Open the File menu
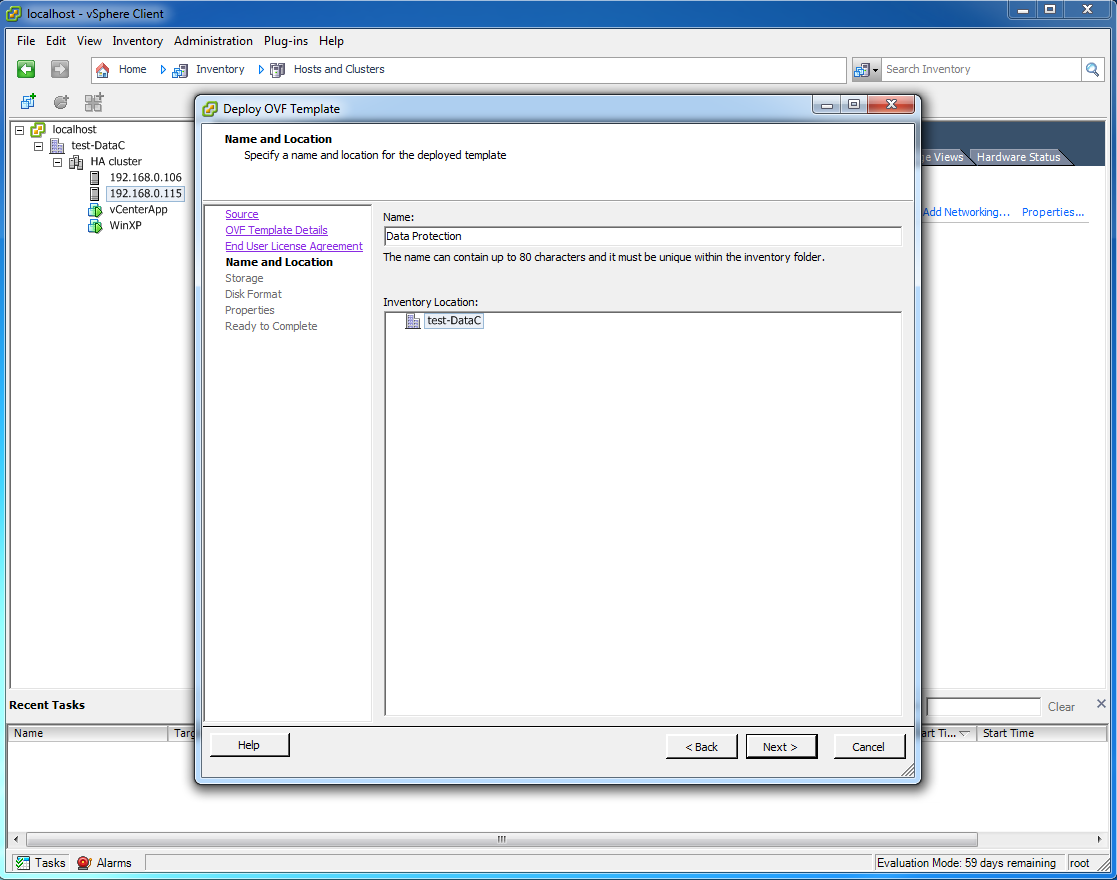This screenshot has height=880, width=1117. click(26, 41)
